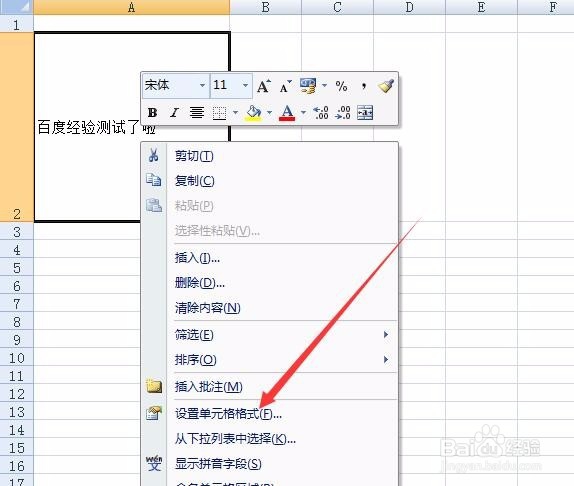Choose 删除(D) from context menu
This screenshot has width=574, height=486.
(270, 283)
